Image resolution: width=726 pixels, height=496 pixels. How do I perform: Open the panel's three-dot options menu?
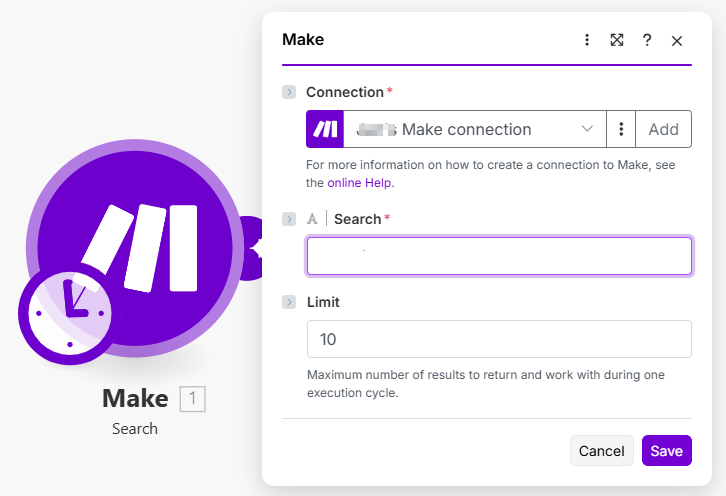pyautogui.click(x=587, y=40)
